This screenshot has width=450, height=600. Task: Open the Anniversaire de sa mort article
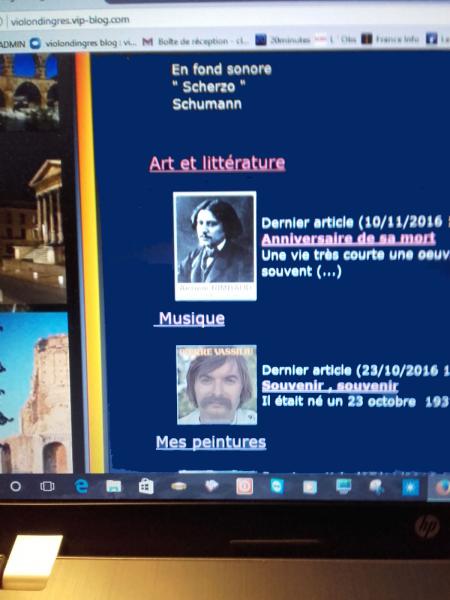click(348, 238)
